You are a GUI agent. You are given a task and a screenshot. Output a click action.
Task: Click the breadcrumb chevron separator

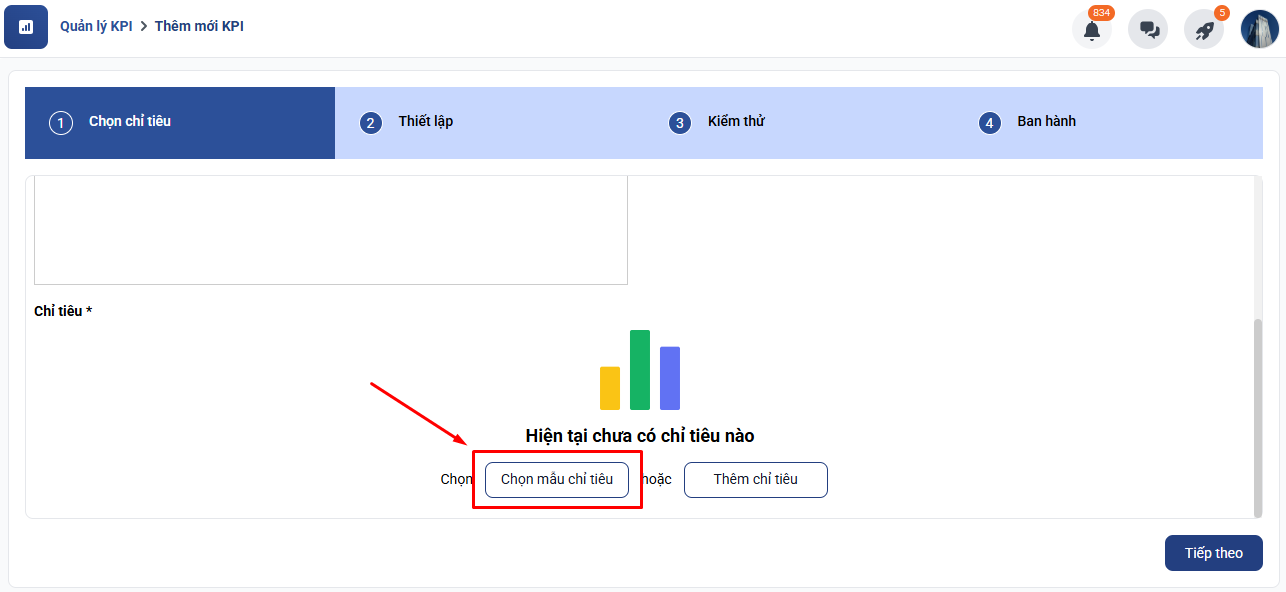click(x=143, y=26)
